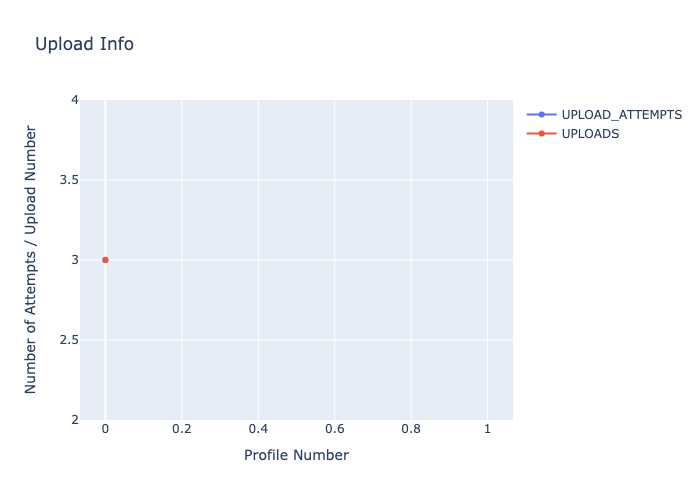700x500 pixels.
Task: Select the Profile Number axis title
Action: click(x=296, y=455)
